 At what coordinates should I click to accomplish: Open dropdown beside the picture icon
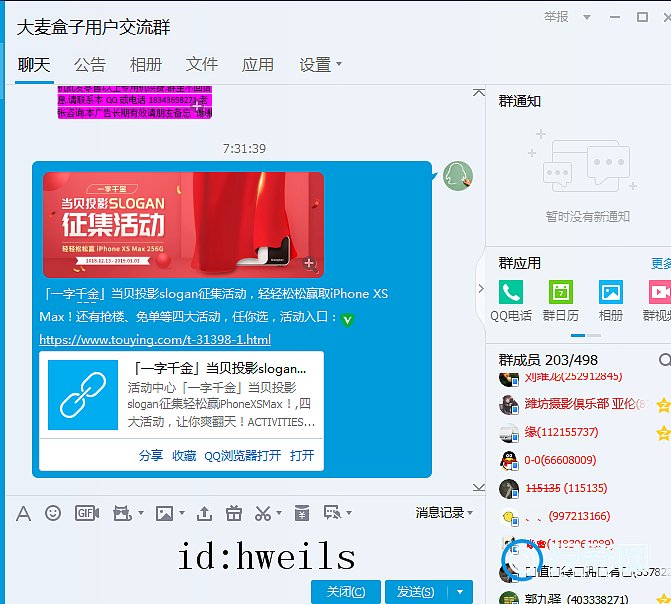point(182,512)
